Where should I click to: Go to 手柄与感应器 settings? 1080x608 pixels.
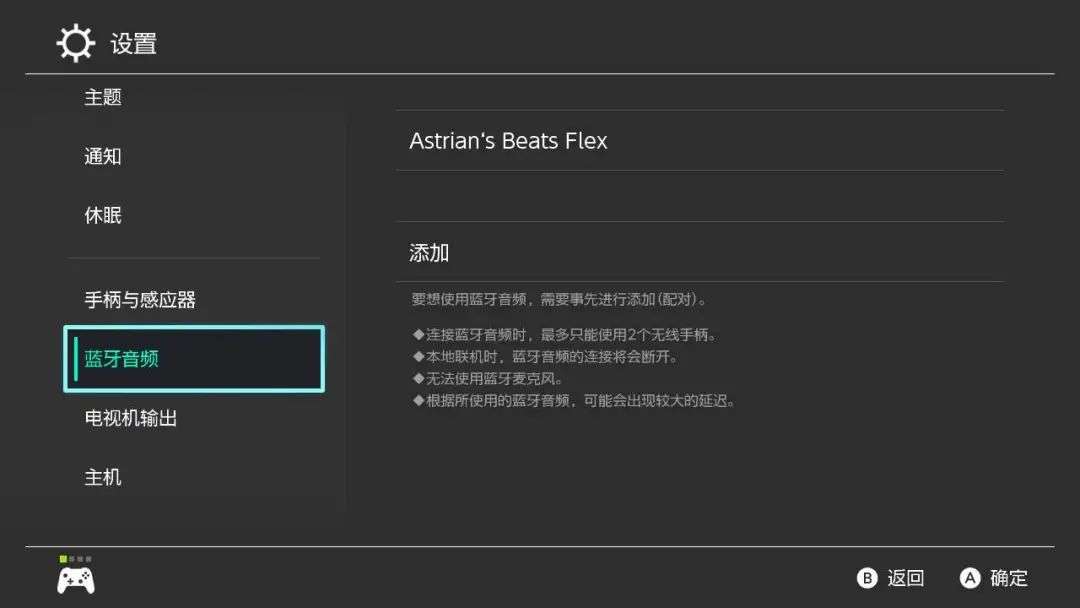[x=140, y=300]
